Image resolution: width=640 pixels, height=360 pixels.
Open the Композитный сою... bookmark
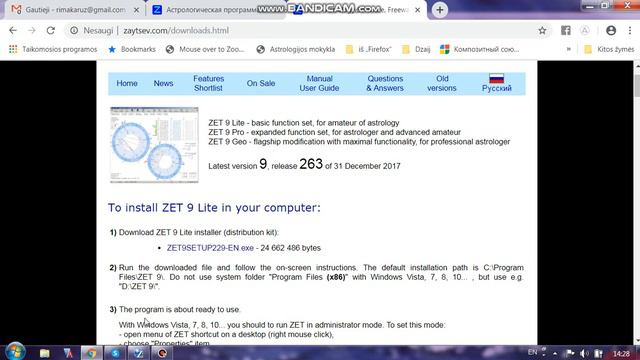pyautogui.click(x=480, y=49)
